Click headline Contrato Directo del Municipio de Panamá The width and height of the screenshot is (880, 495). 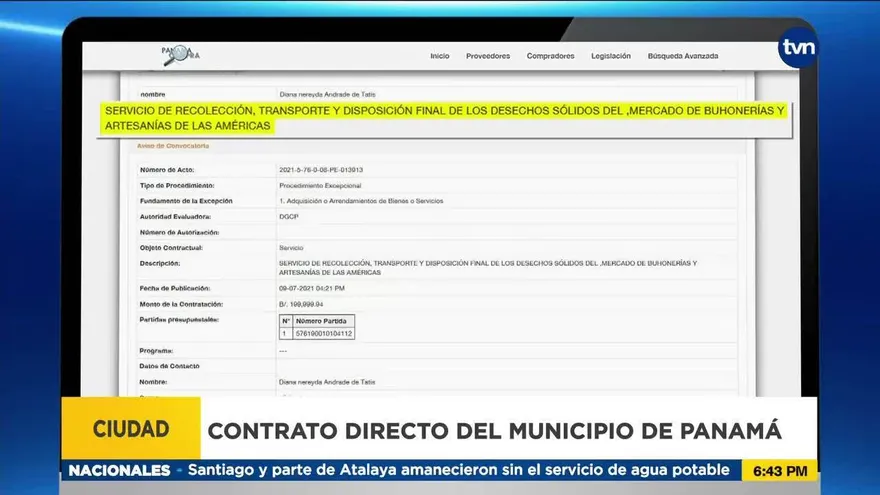click(494, 431)
